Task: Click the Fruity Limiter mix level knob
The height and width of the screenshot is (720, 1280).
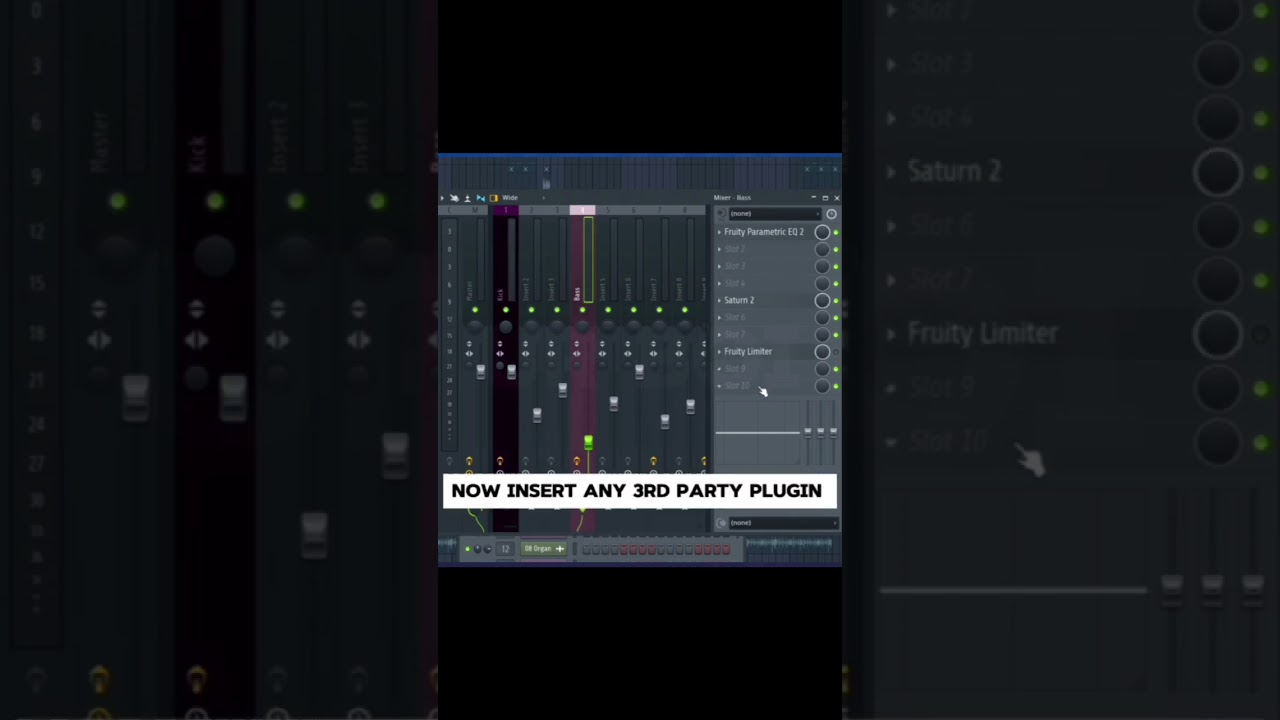Action: [x=822, y=352]
